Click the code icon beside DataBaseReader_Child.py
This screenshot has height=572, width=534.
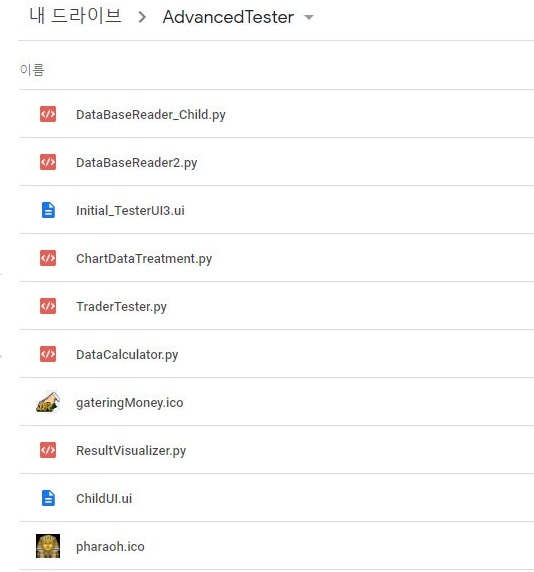pos(48,114)
